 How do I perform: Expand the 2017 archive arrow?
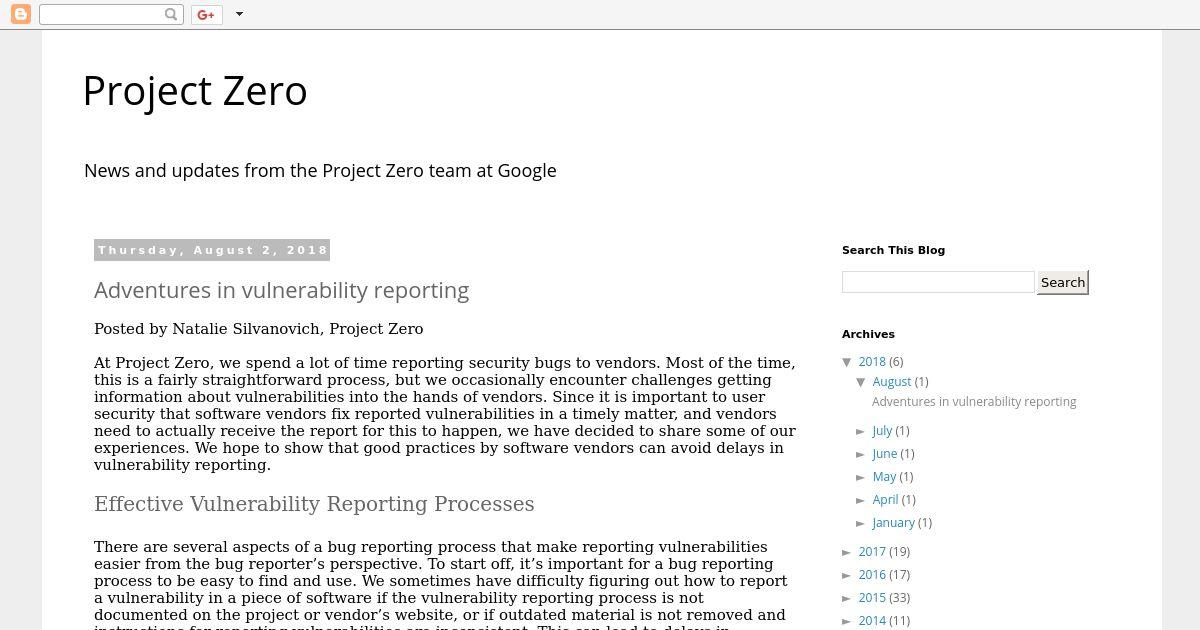pyautogui.click(x=848, y=552)
